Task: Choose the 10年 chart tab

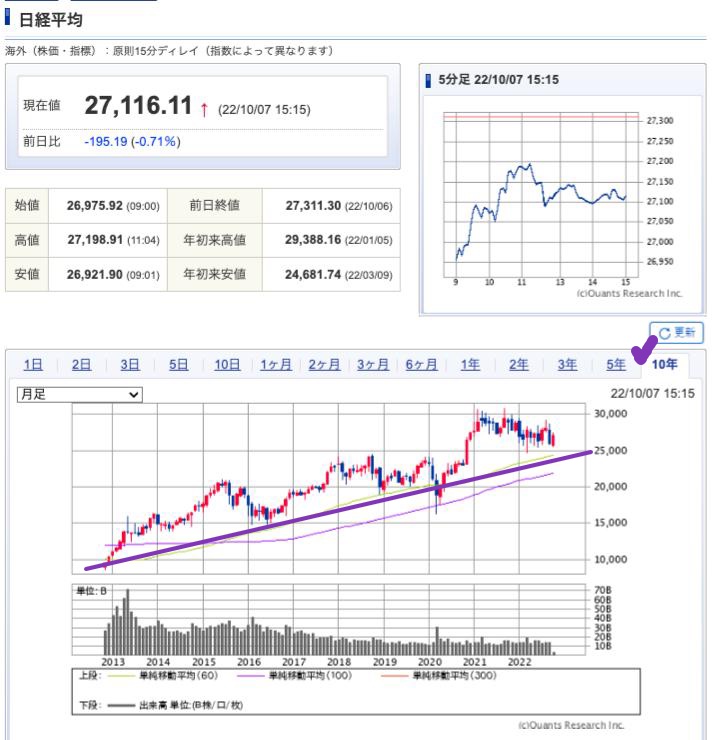Action: pos(664,365)
